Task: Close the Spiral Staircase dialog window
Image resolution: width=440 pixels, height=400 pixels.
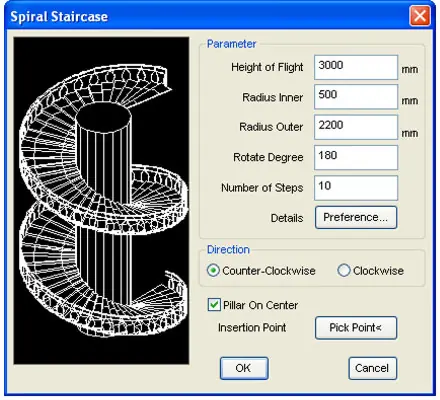Action: pos(420,16)
